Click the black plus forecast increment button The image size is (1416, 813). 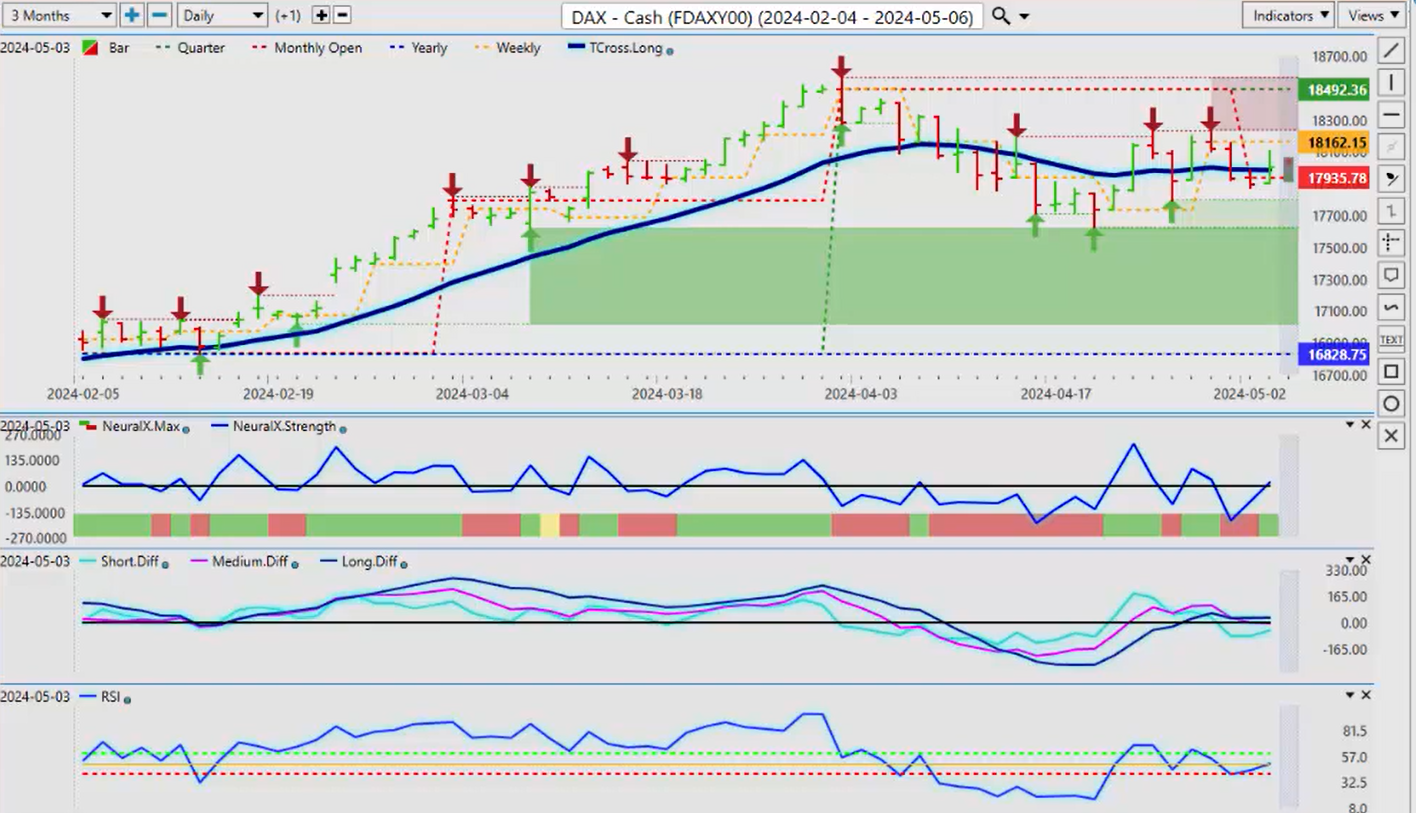(321, 15)
